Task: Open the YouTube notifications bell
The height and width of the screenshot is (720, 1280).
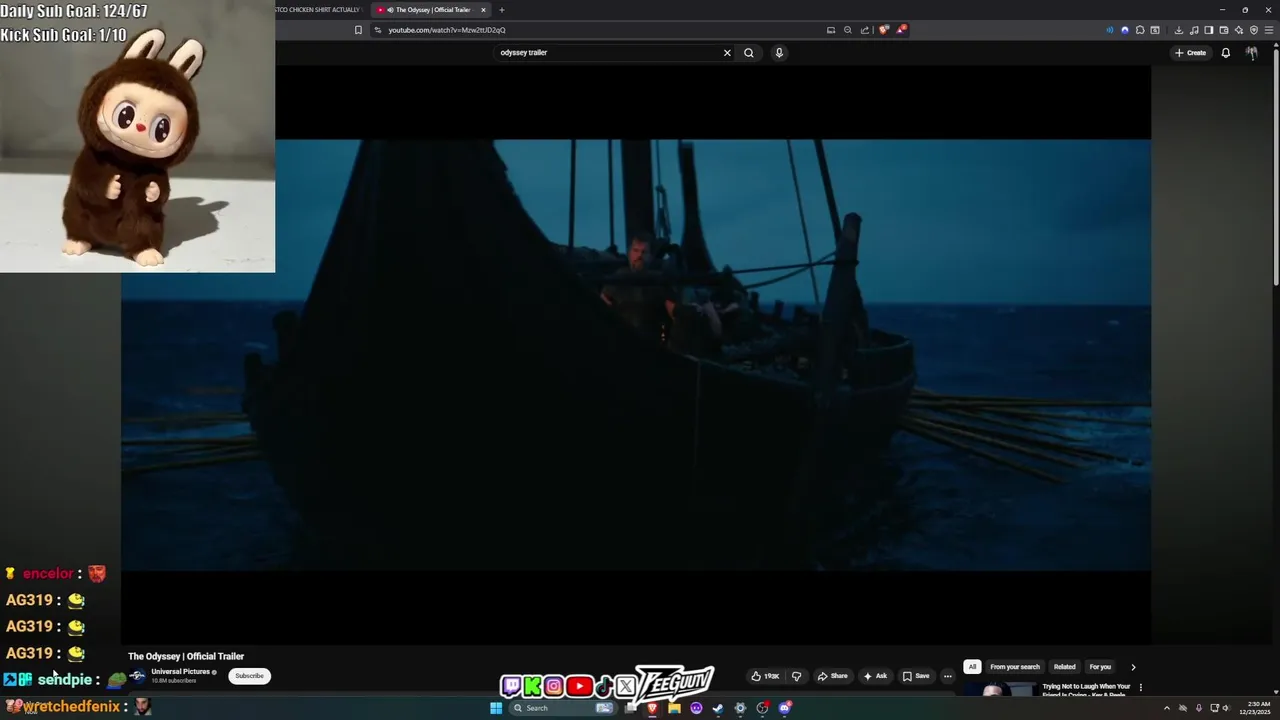Action: click(x=1225, y=53)
